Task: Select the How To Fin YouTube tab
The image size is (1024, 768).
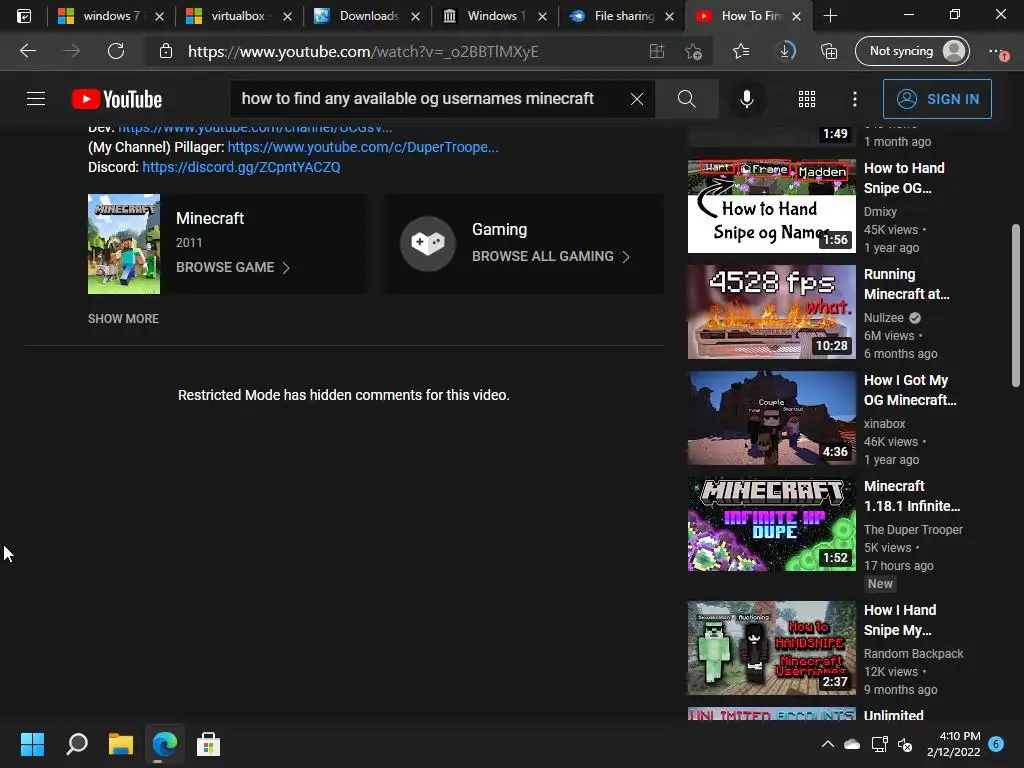Action: click(x=748, y=16)
